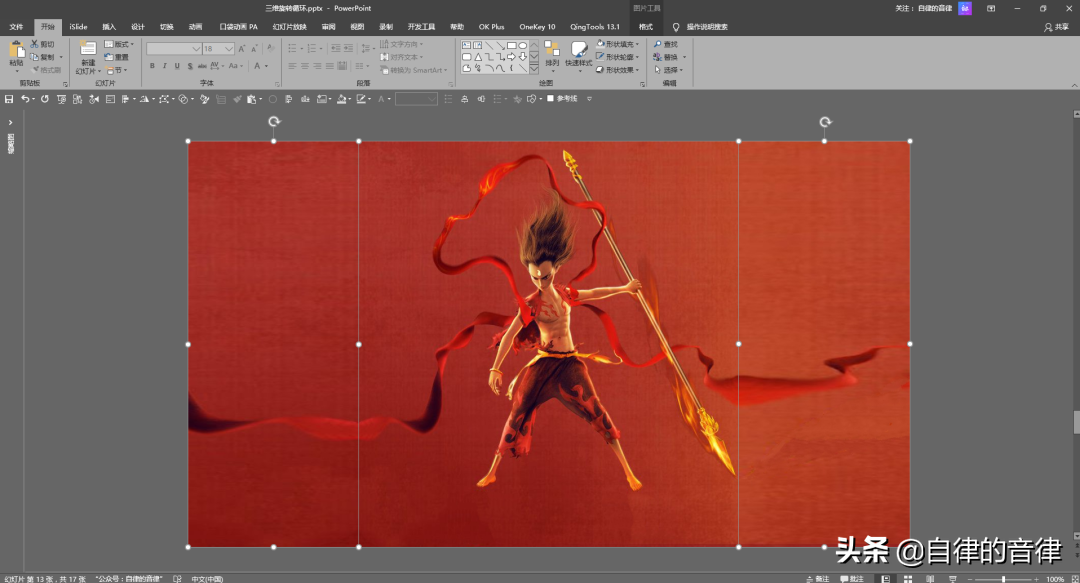Click the numbered list icon

[x=313, y=49]
